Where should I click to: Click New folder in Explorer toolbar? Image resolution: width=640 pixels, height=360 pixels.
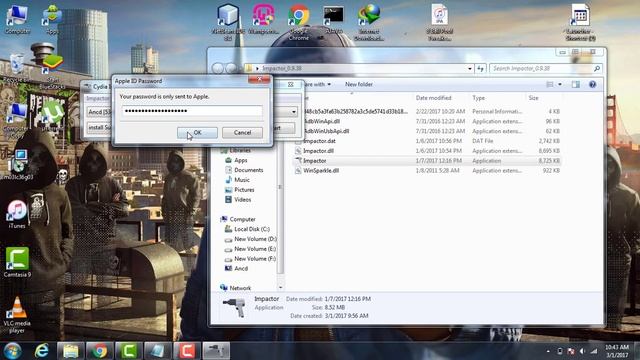pyautogui.click(x=359, y=84)
